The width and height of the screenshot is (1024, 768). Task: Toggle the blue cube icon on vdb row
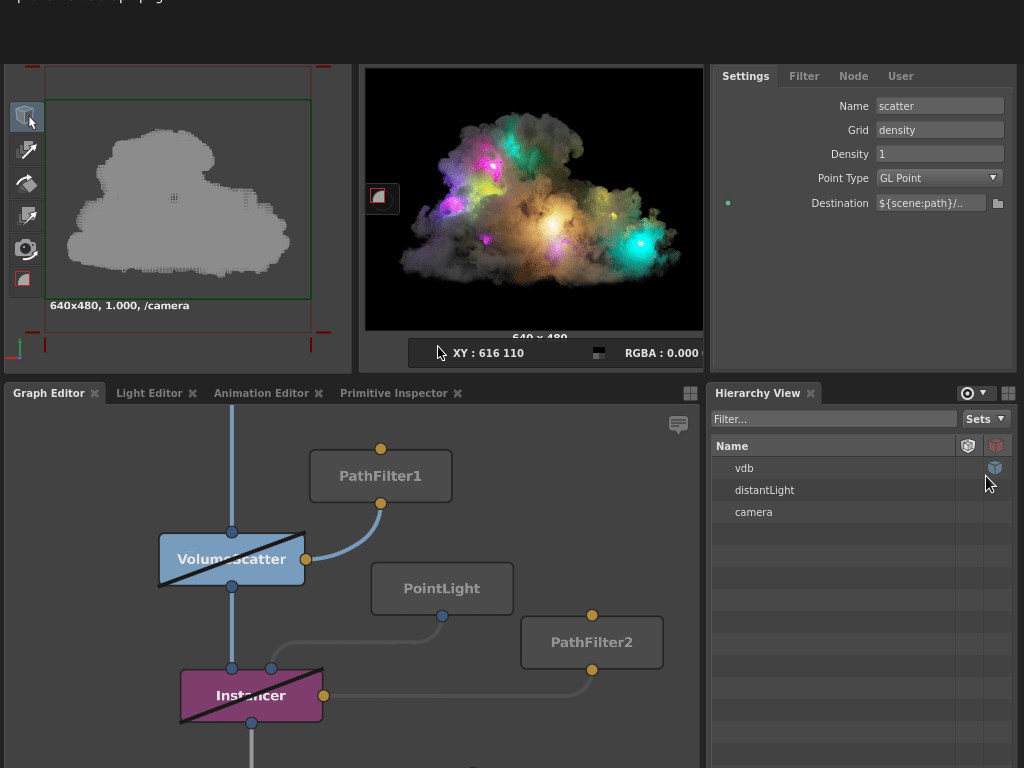pos(995,468)
